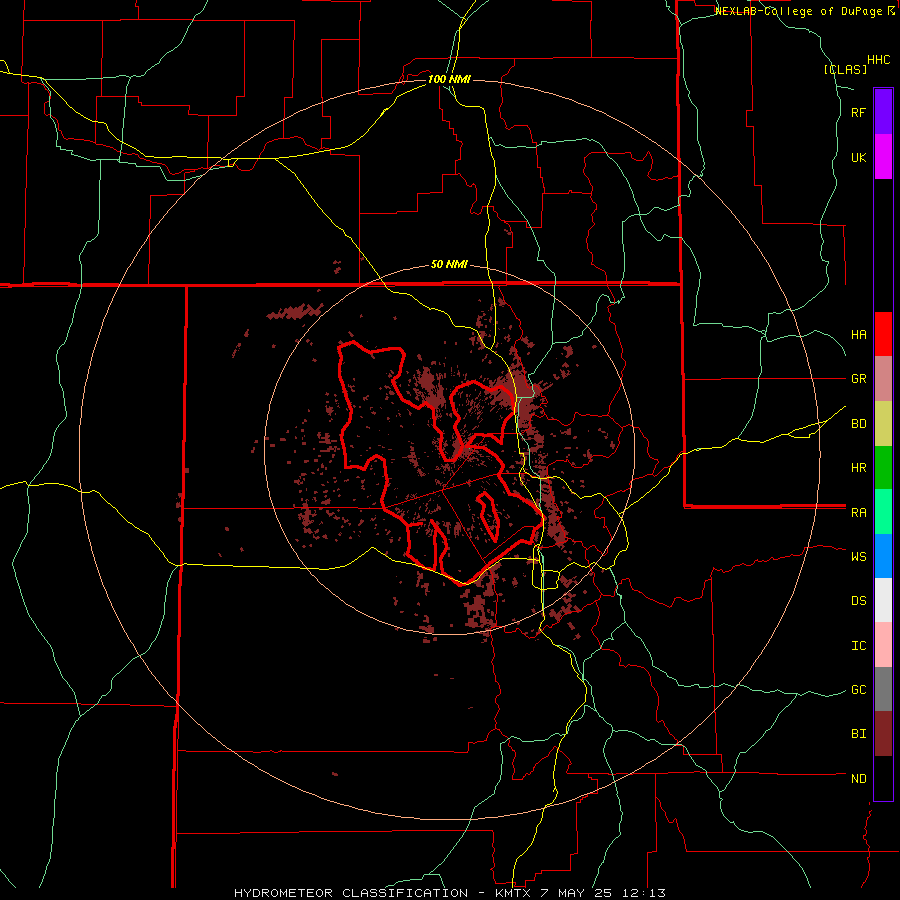Click the HHC product label

click(879, 60)
